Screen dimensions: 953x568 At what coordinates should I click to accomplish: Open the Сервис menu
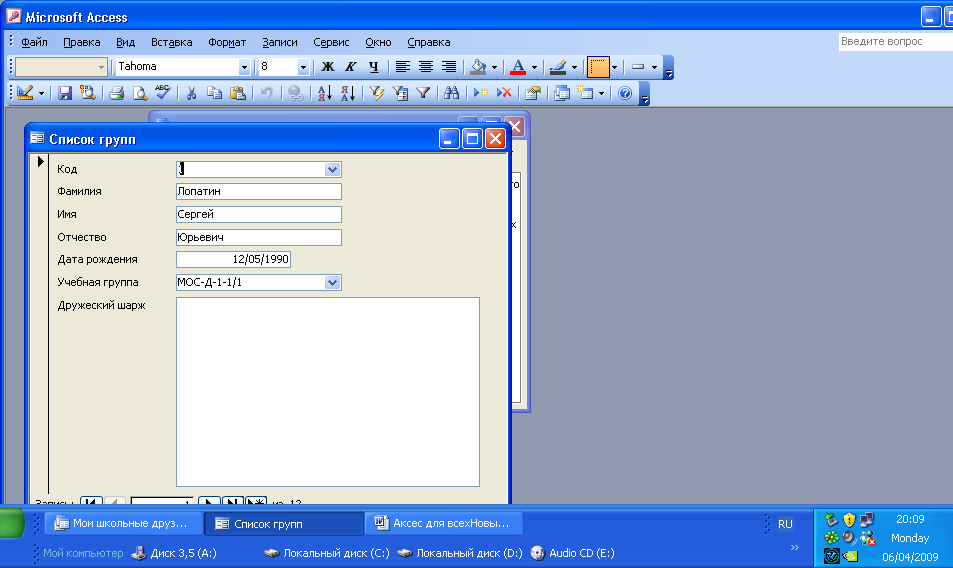tap(331, 43)
